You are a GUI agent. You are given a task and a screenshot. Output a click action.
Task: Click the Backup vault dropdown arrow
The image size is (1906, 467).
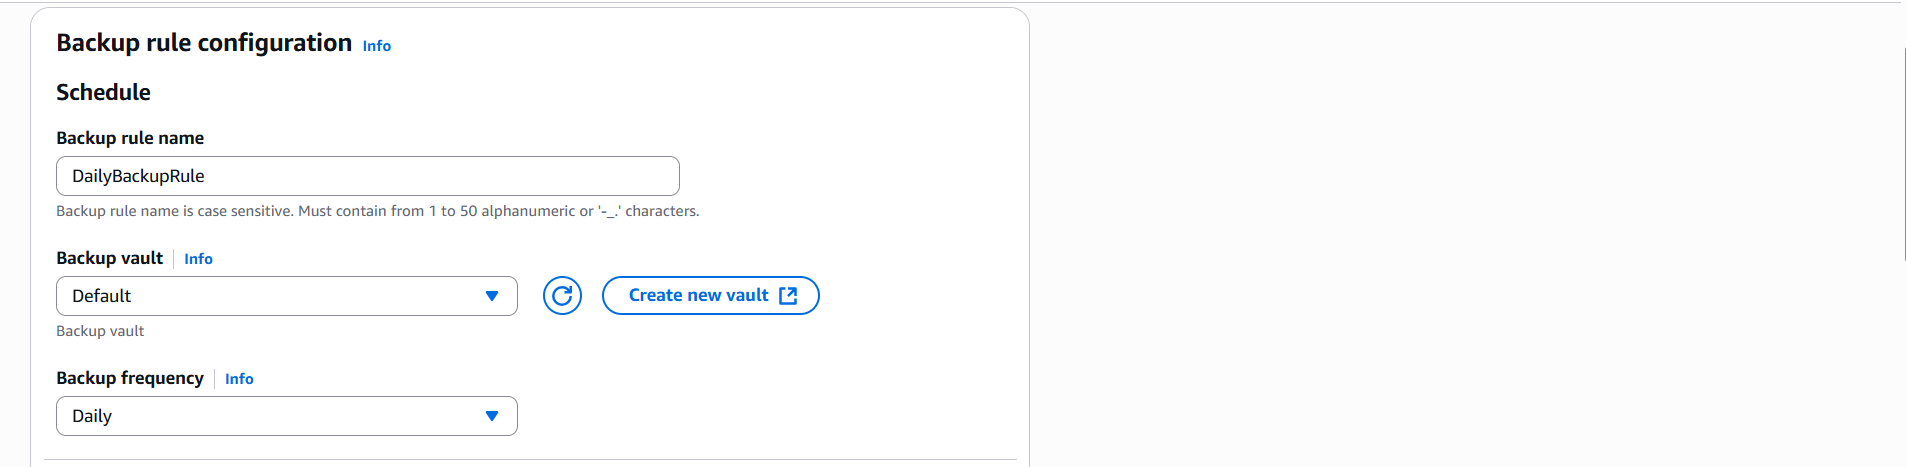click(491, 296)
